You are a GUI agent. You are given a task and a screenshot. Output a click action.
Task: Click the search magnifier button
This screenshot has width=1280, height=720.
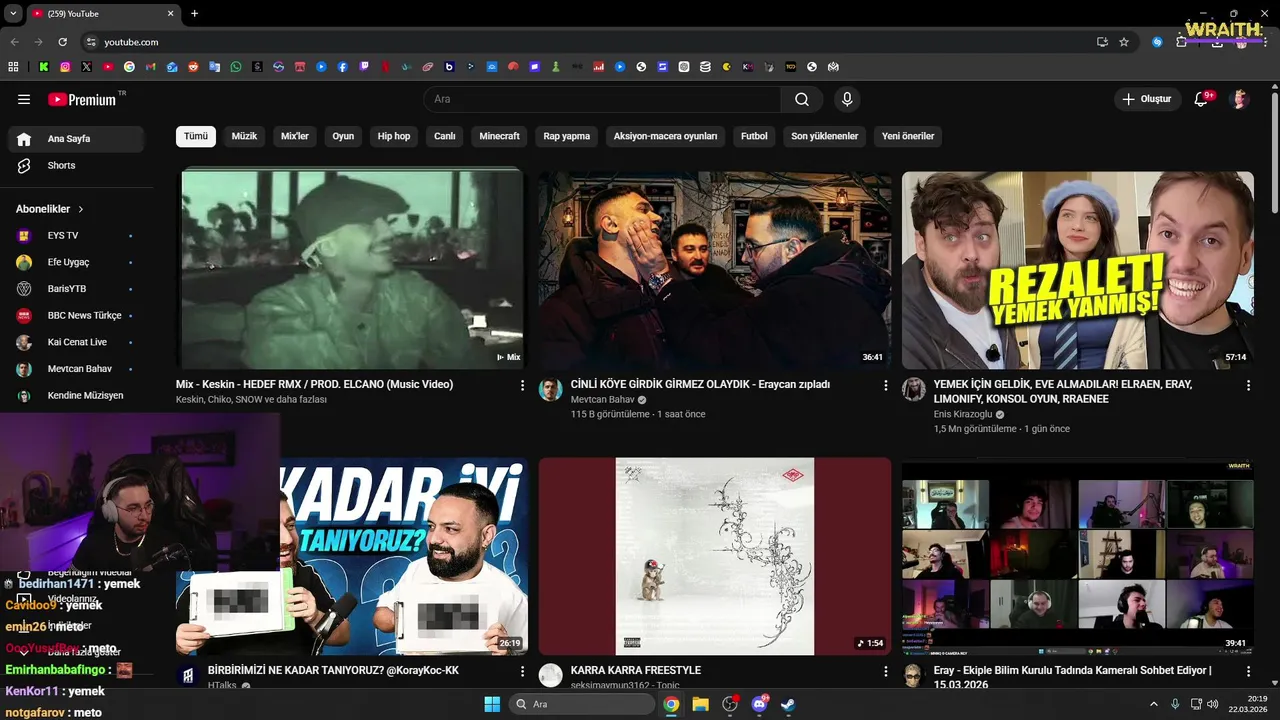pyautogui.click(x=802, y=99)
